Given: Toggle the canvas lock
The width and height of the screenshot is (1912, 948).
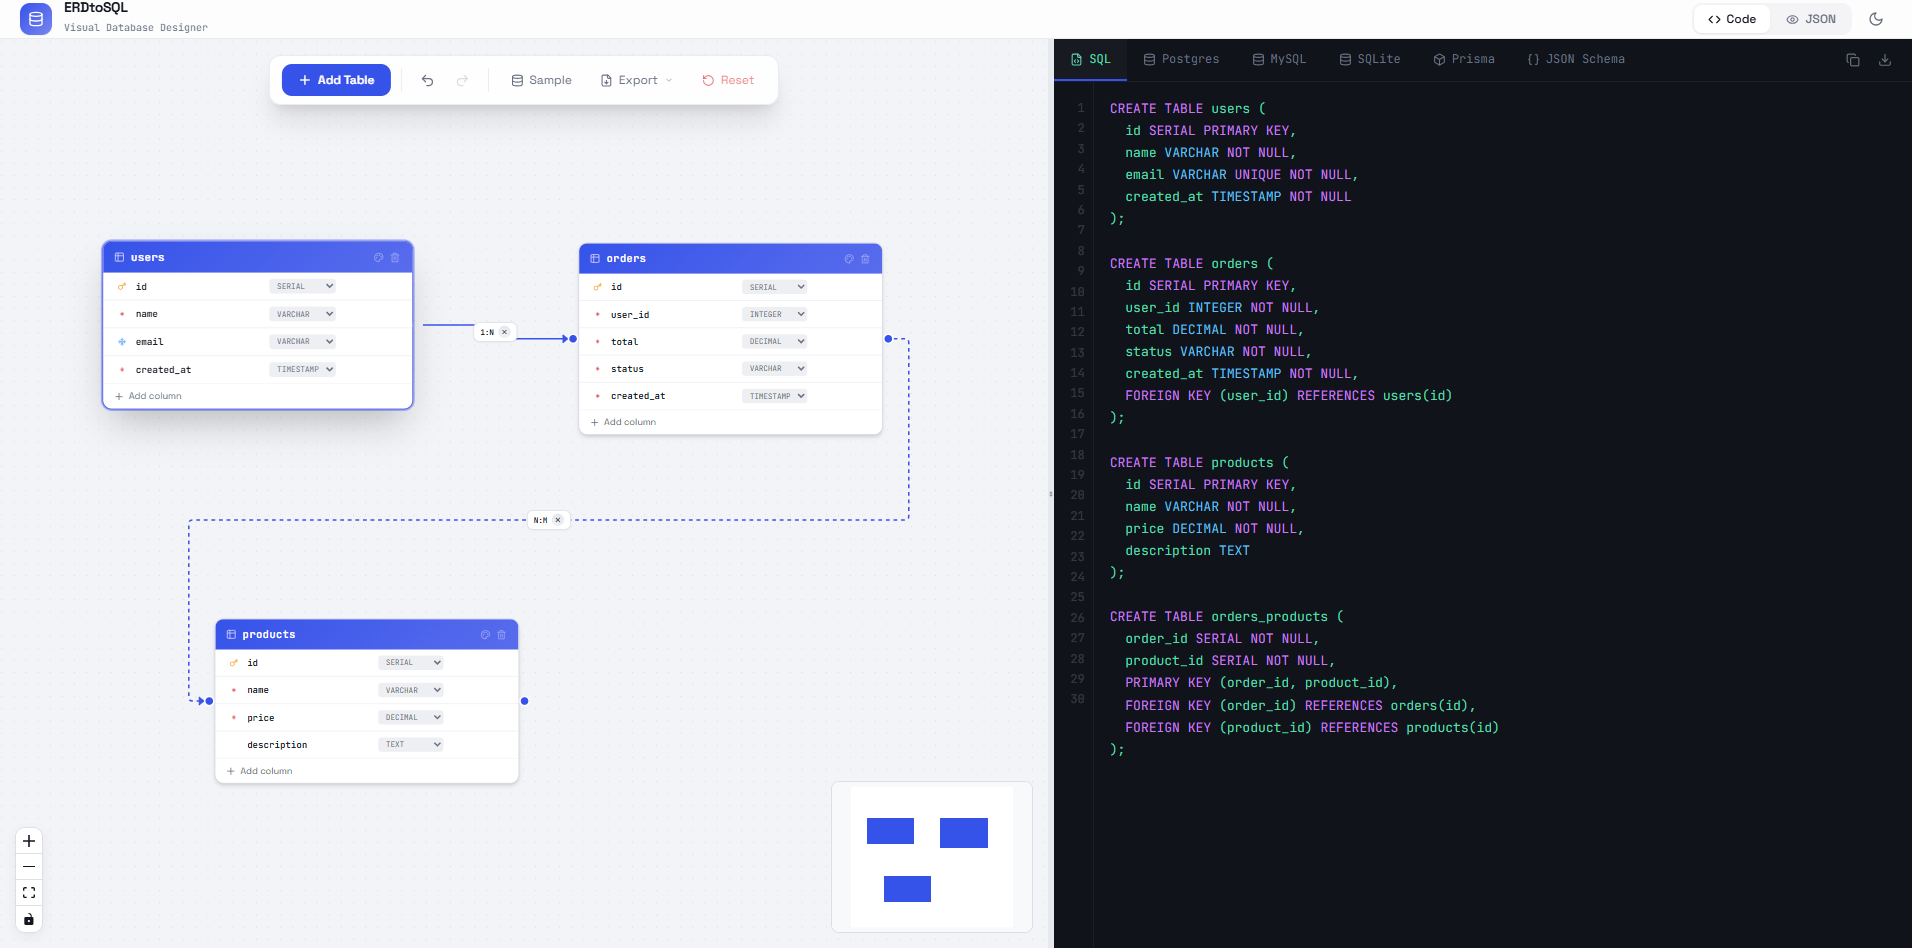Looking at the screenshot, I should [x=28, y=919].
